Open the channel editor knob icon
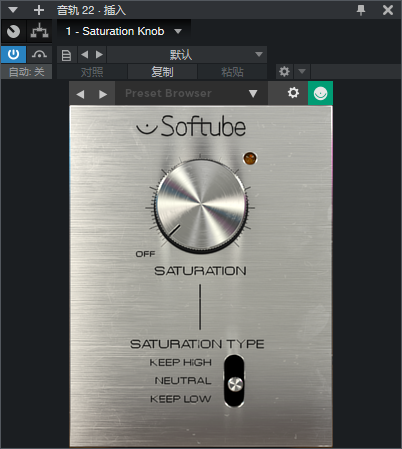The image size is (402, 449). click(13, 31)
